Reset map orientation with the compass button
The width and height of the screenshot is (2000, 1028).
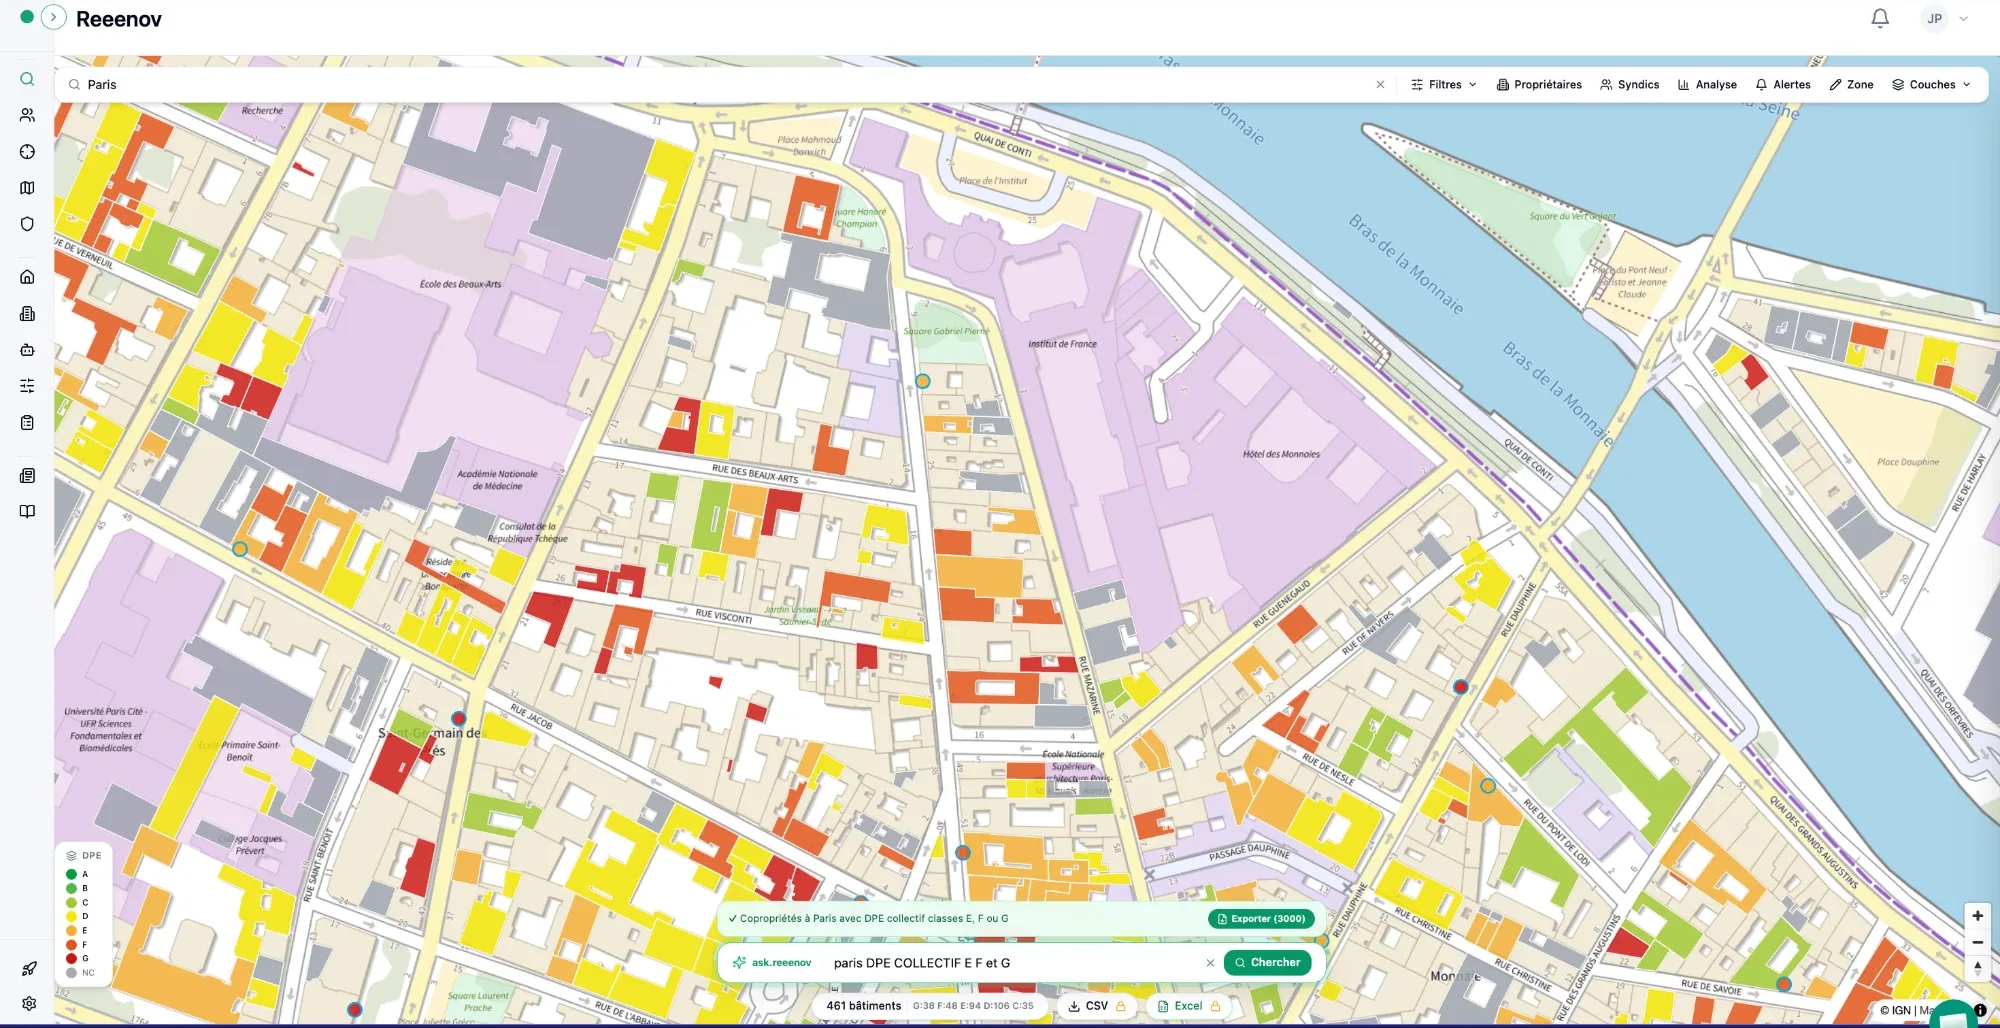tap(1977, 968)
